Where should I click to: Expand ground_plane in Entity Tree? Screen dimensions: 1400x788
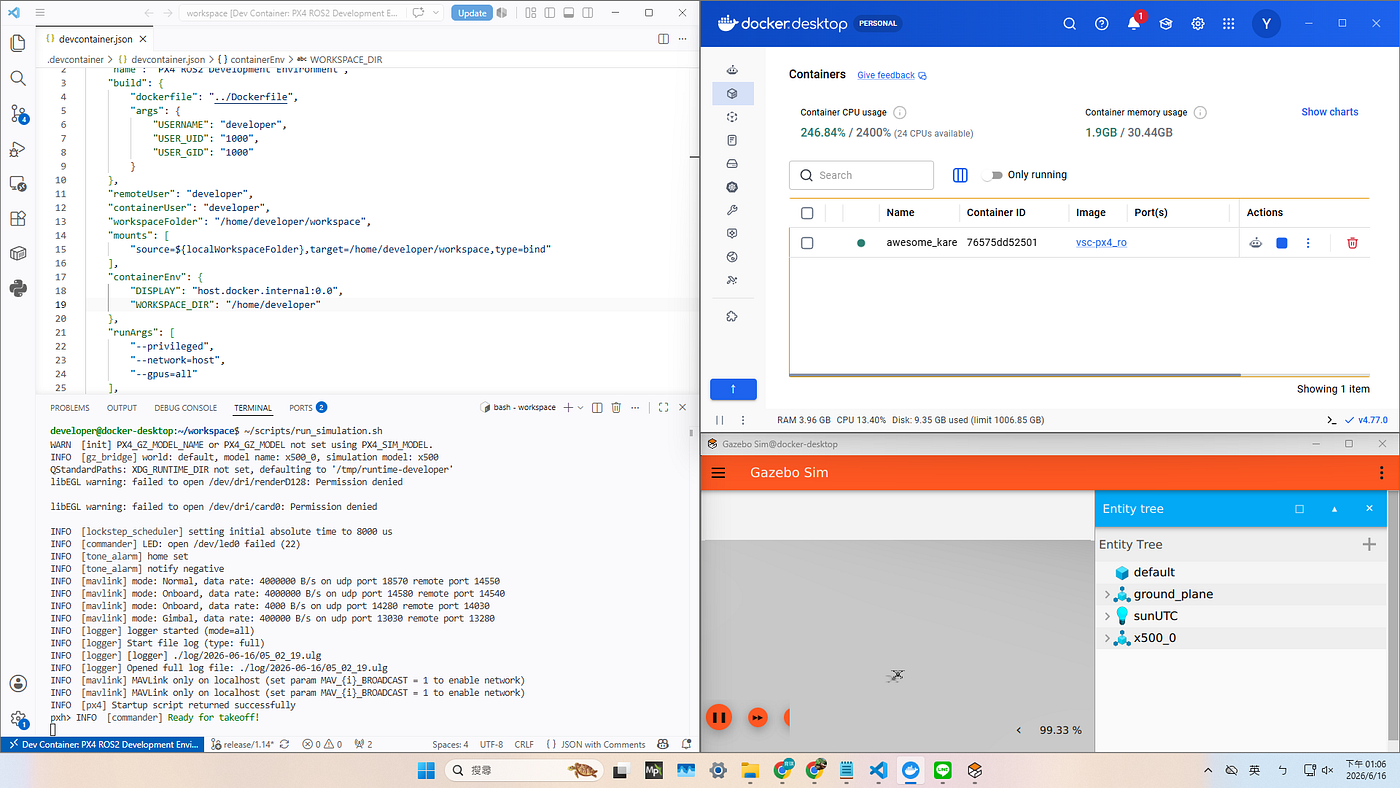pos(1106,594)
